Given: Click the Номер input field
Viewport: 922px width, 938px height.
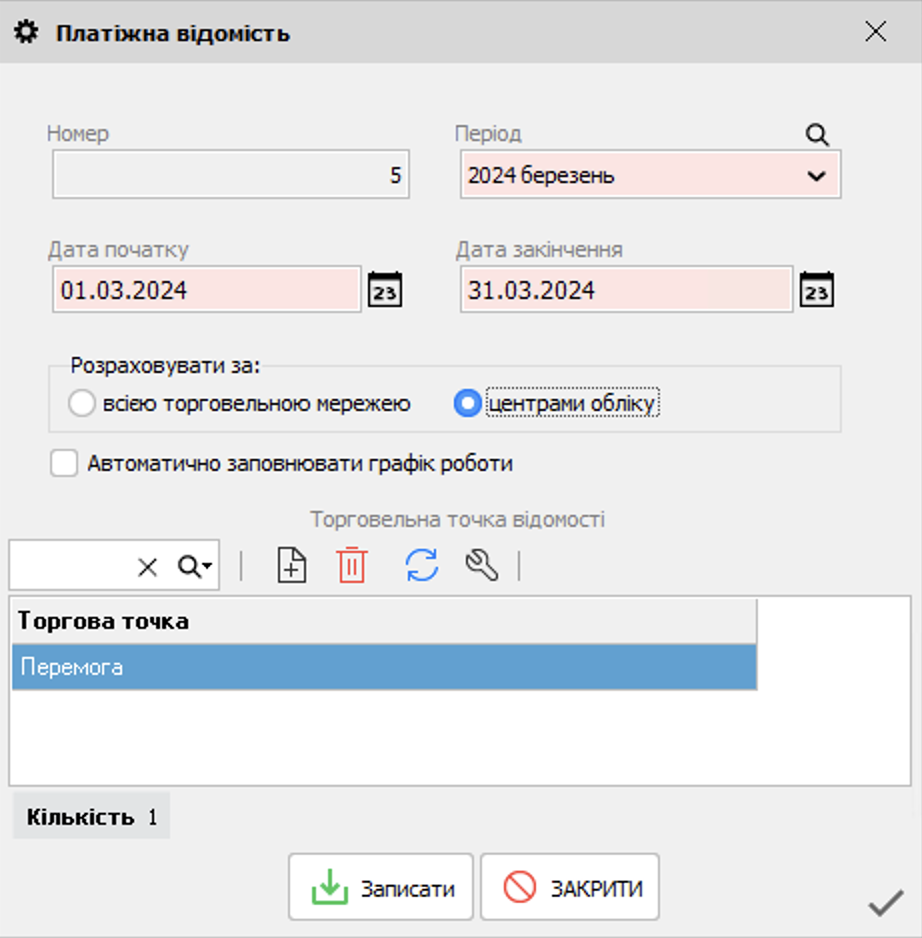Looking at the screenshot, I should (x=231, y=175).
